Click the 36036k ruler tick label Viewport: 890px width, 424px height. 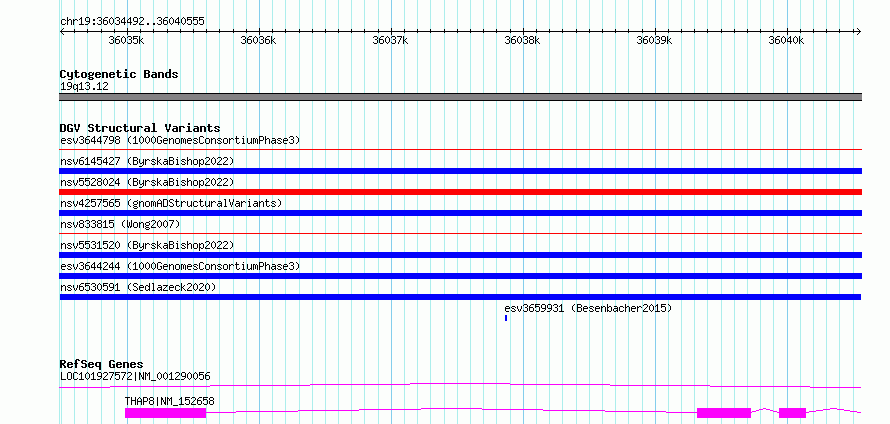point(258,40)
